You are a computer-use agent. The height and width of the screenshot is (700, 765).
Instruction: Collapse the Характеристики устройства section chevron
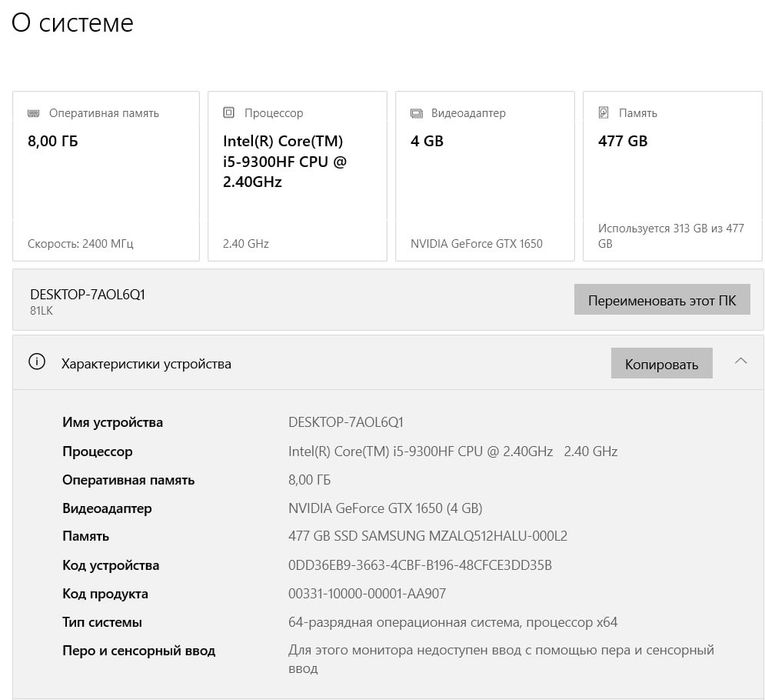(x=741, y=361)
